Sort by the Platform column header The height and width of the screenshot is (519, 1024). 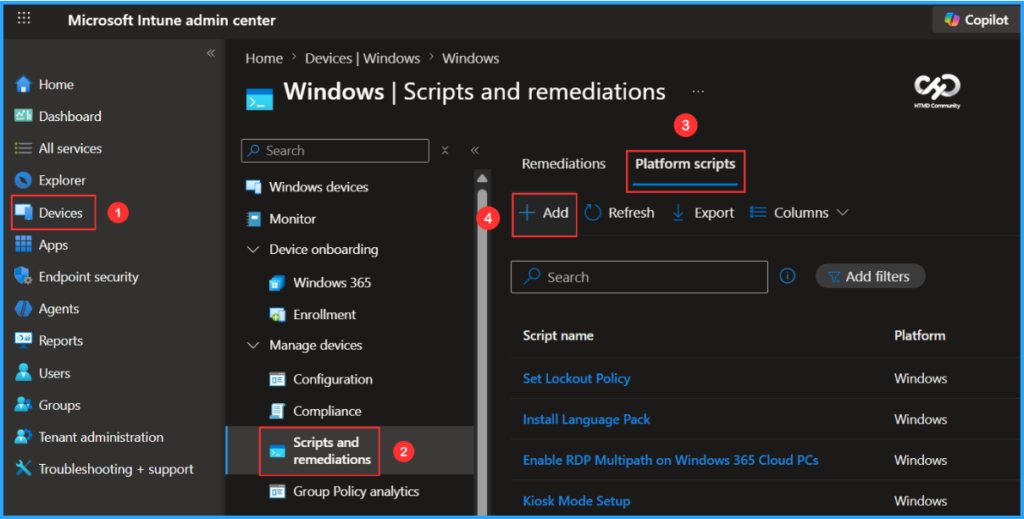point(920,336)
